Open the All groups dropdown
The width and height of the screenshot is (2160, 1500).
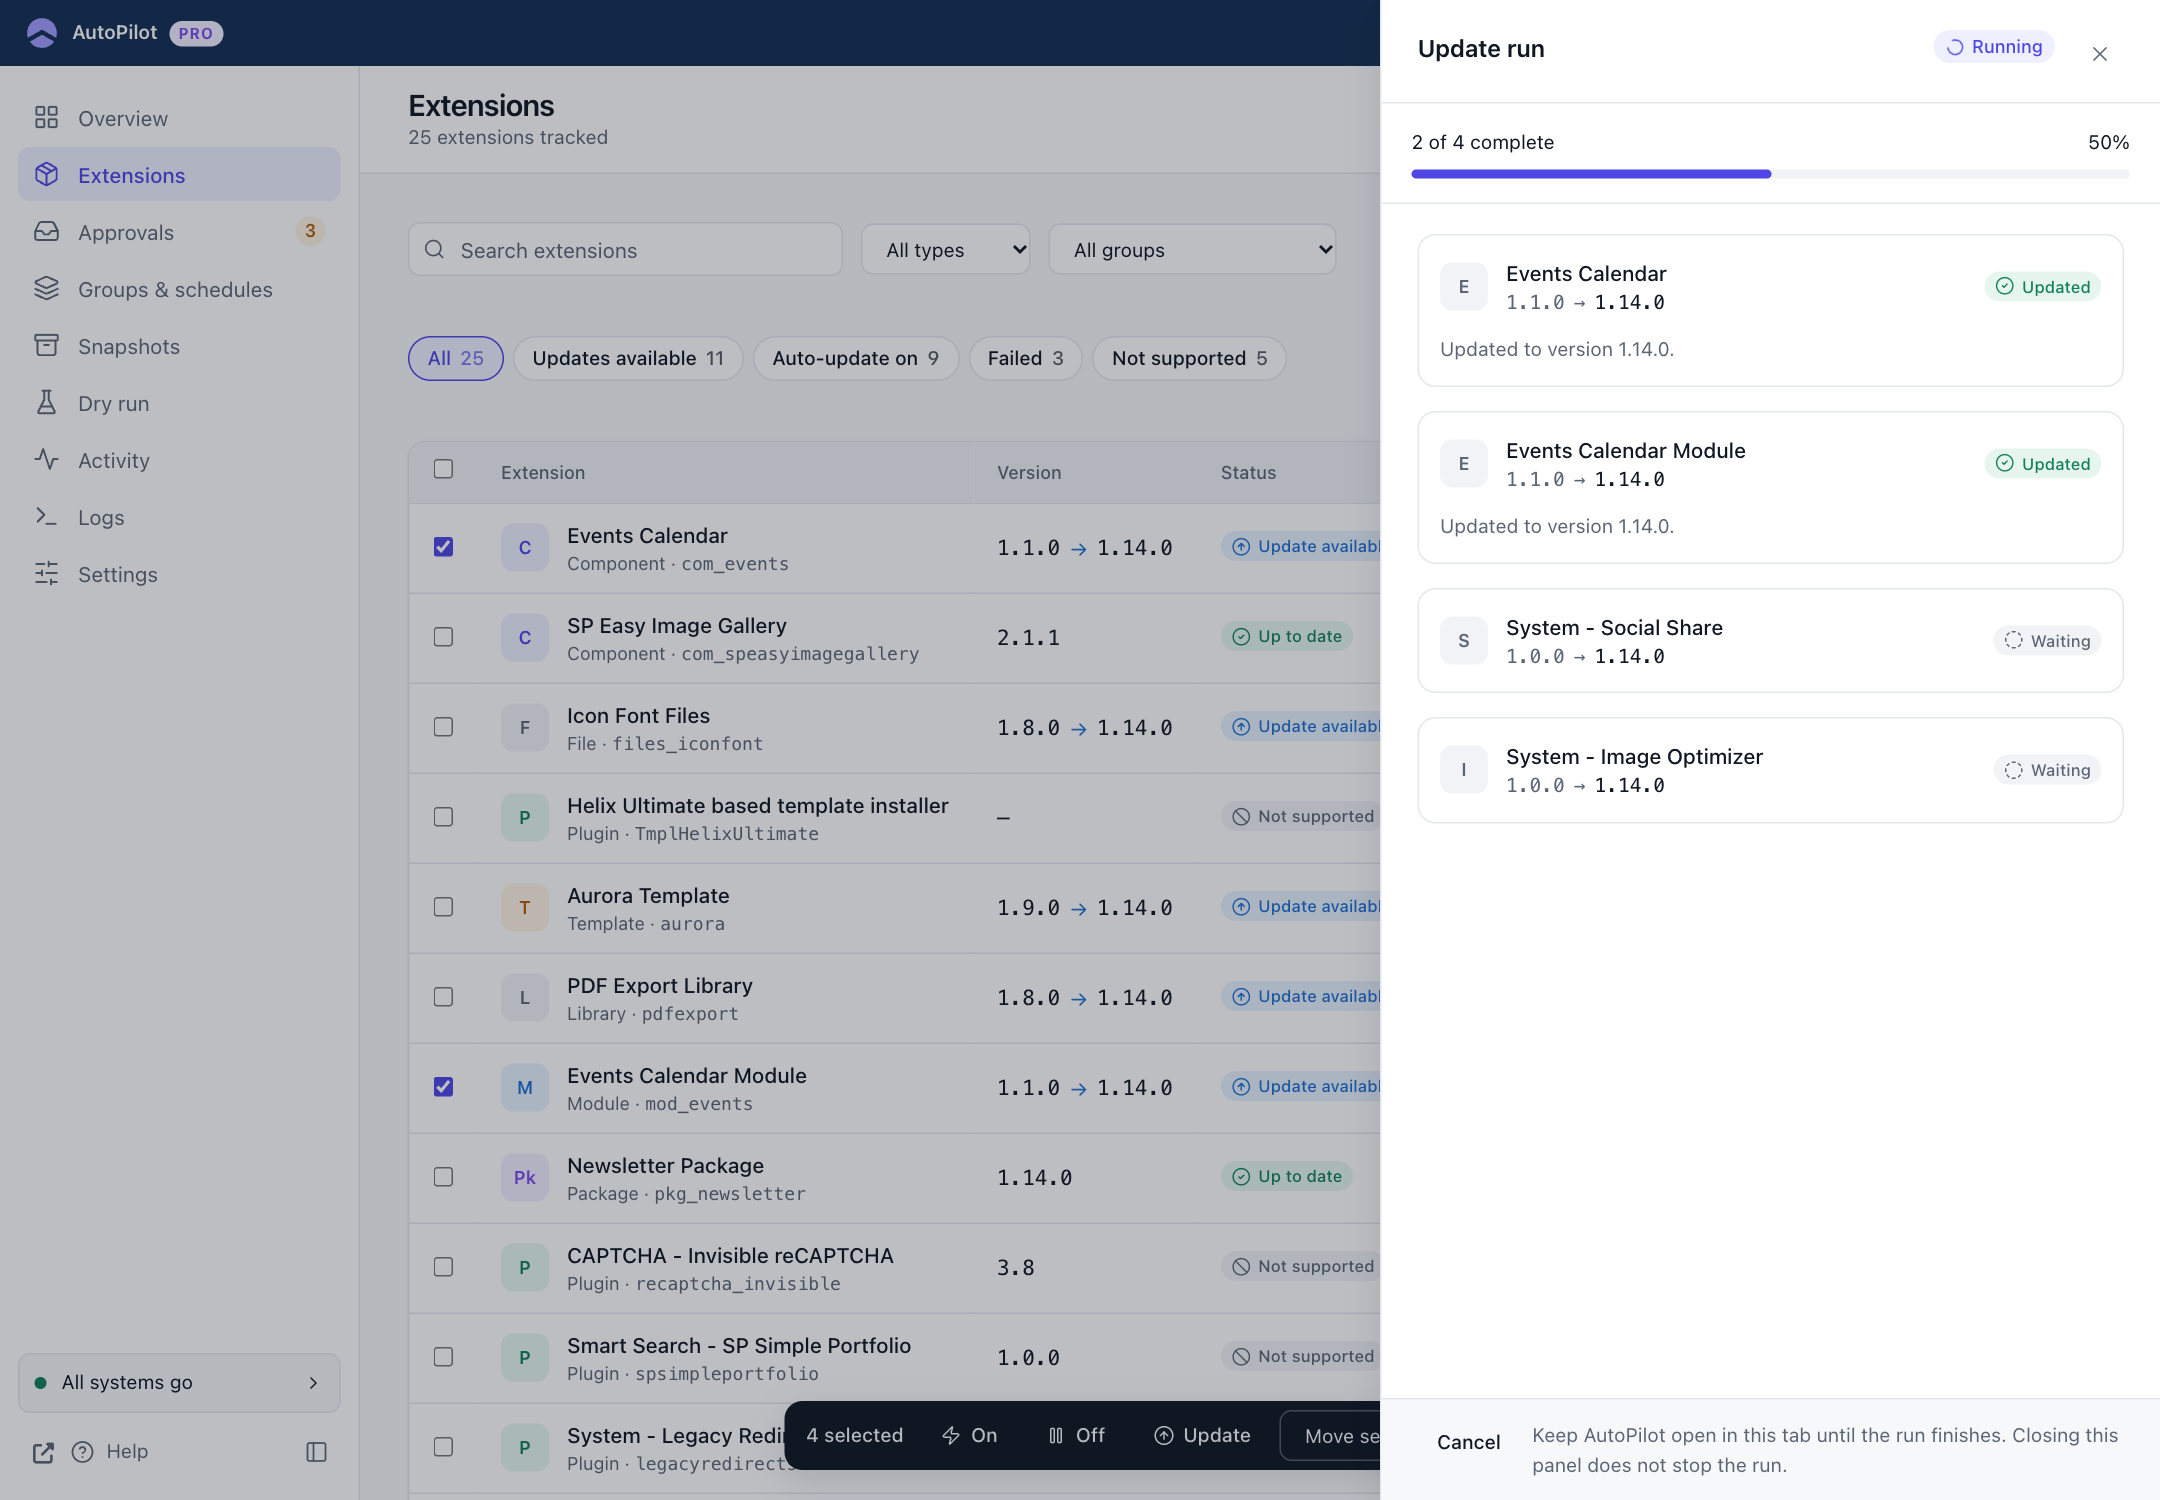[x=1192, y=250]
